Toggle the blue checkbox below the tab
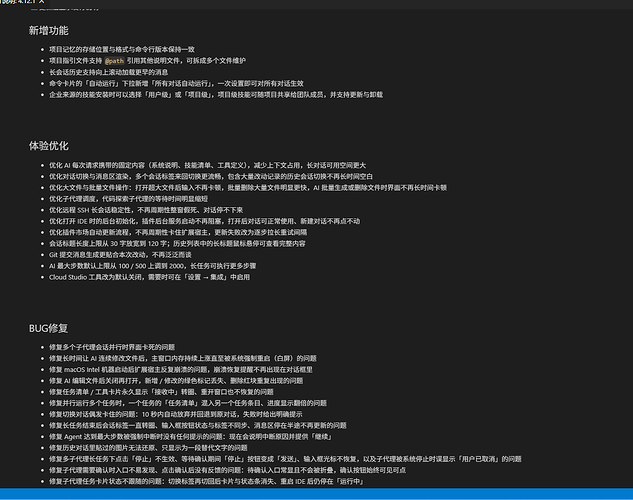Viewport: 633px width, 500px height. [34, 8]
